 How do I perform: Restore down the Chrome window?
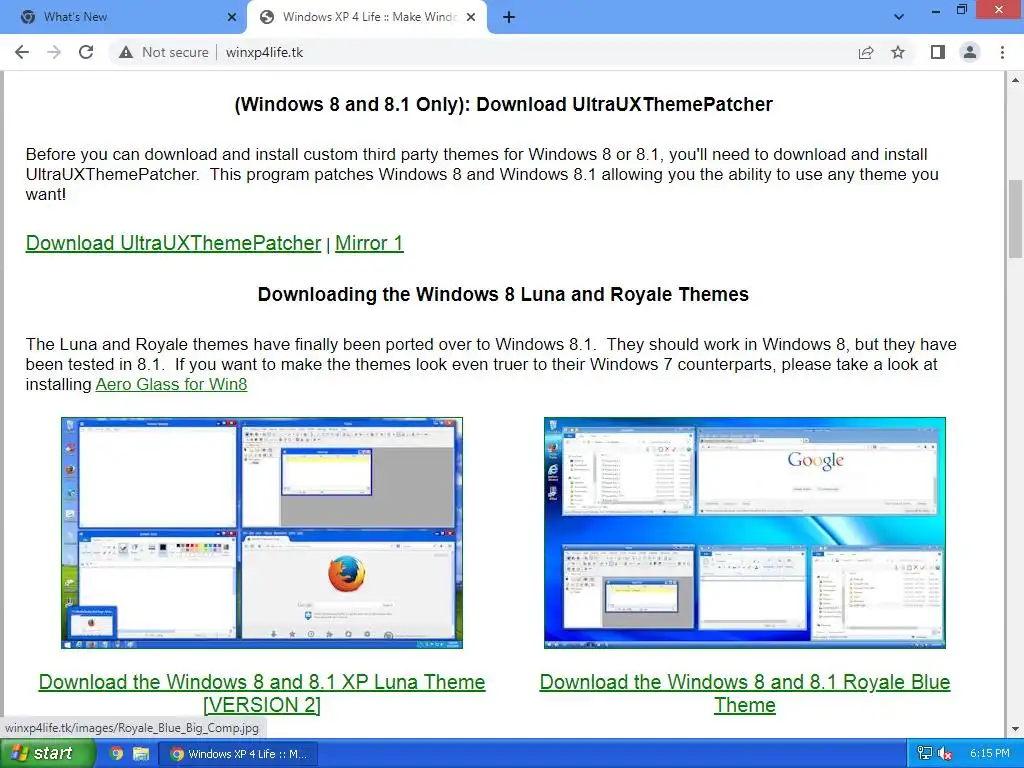pos(962,9)
